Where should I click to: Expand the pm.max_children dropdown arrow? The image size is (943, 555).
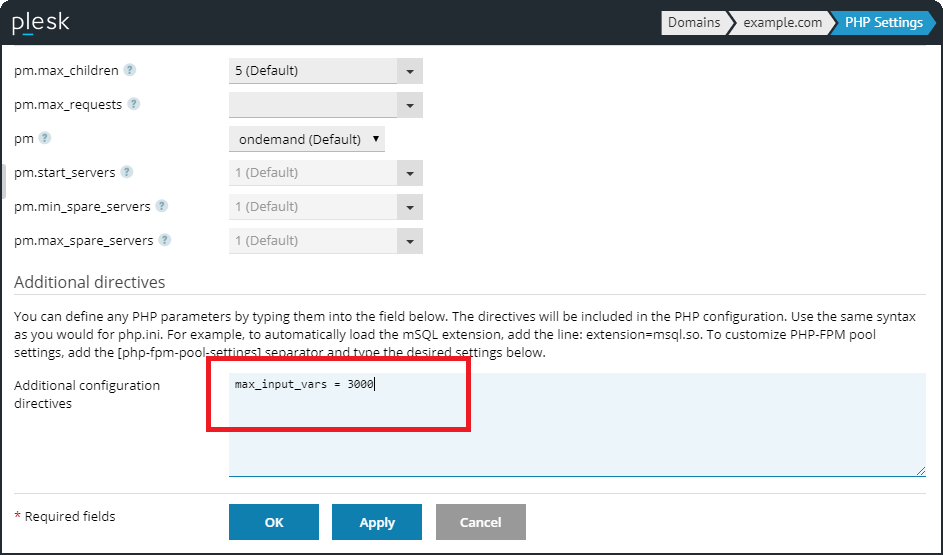coord(410,71)
